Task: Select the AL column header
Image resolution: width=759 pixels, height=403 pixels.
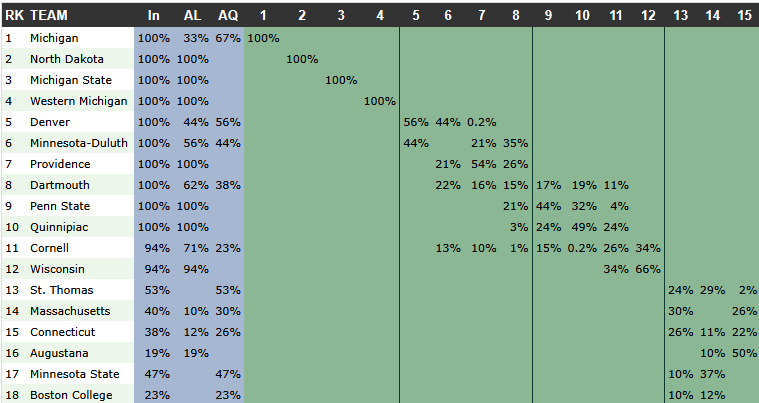Action: tap(192, 16)
